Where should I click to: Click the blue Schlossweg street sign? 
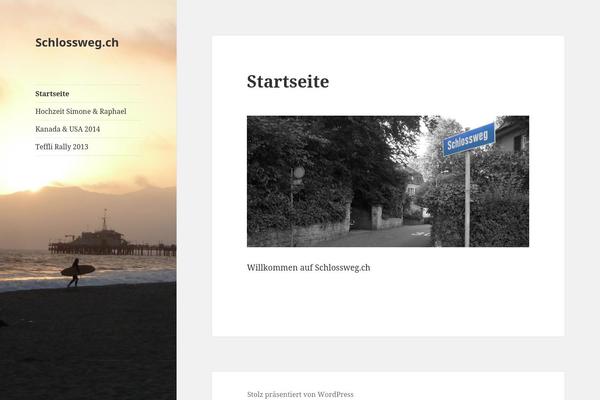(x=468, y=139)
